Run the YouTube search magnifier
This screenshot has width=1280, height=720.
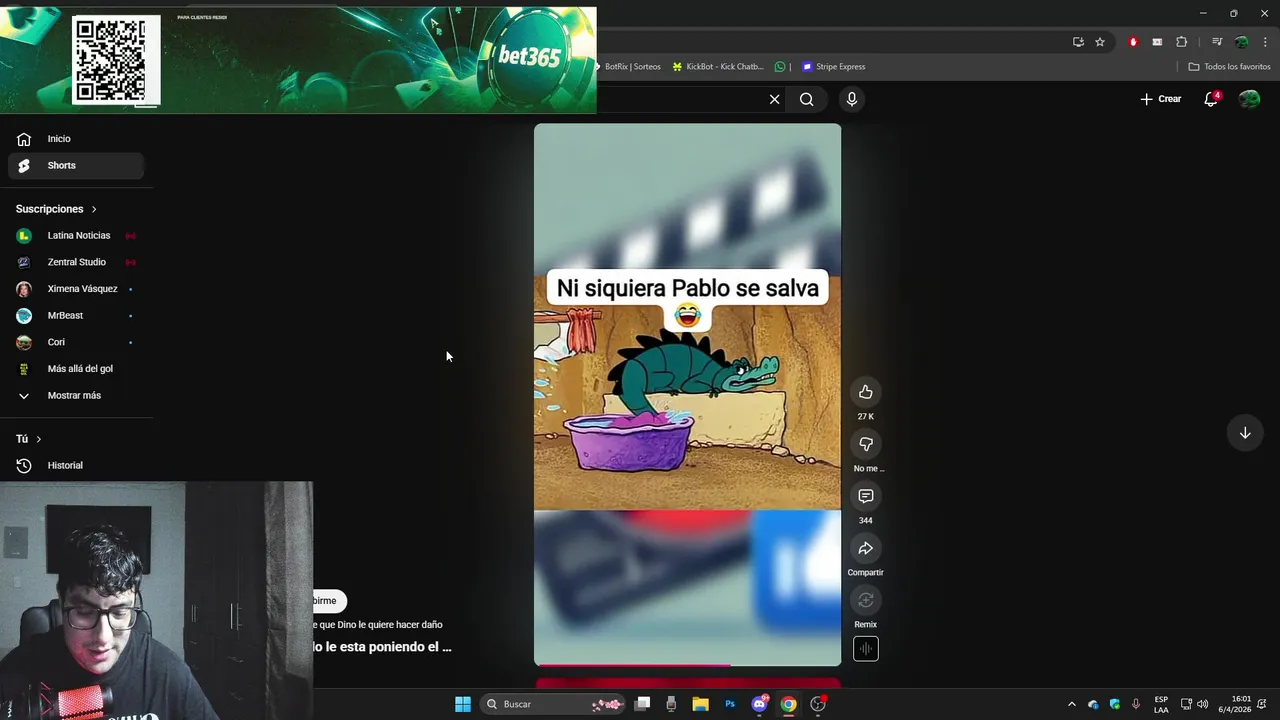coord(806,99)
